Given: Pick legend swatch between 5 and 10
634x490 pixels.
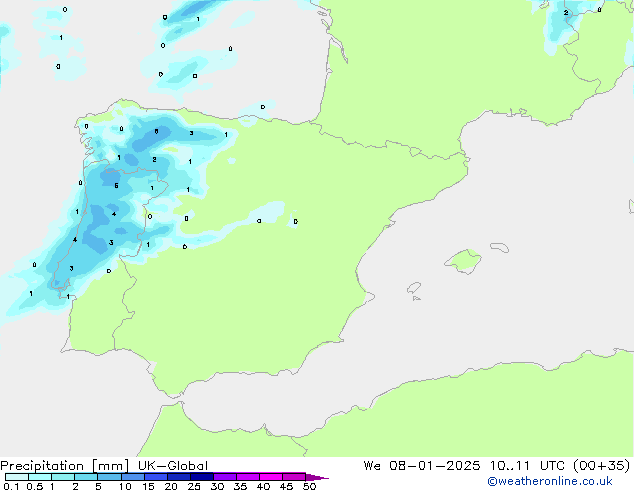Looking at the screenshot, I should [109, 477].
